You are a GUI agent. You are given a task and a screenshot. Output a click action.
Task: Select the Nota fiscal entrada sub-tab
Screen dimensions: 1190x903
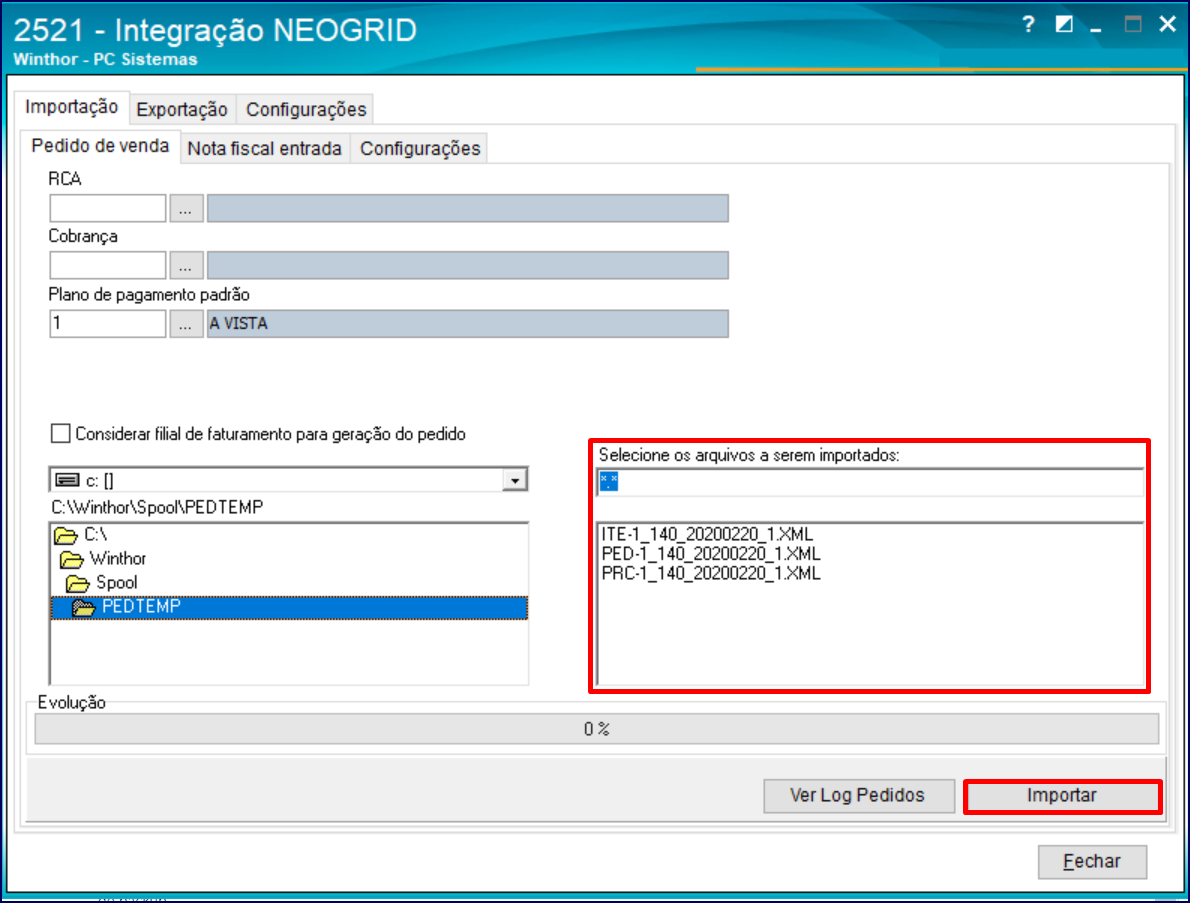click(x=264, y=149)
